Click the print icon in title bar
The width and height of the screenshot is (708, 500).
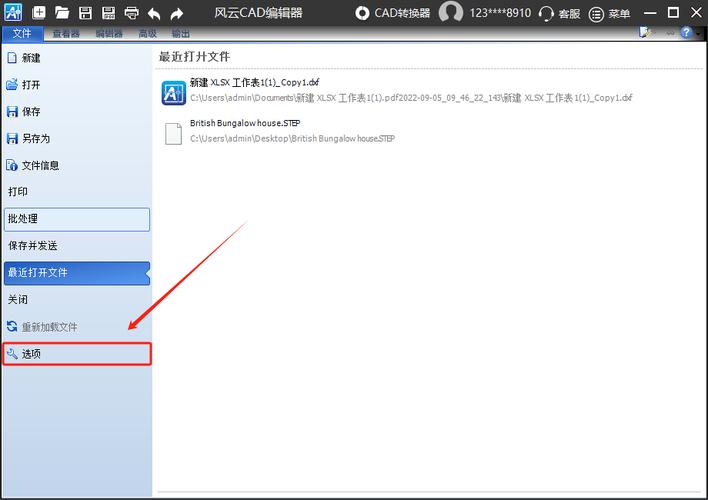pos(131,13)
